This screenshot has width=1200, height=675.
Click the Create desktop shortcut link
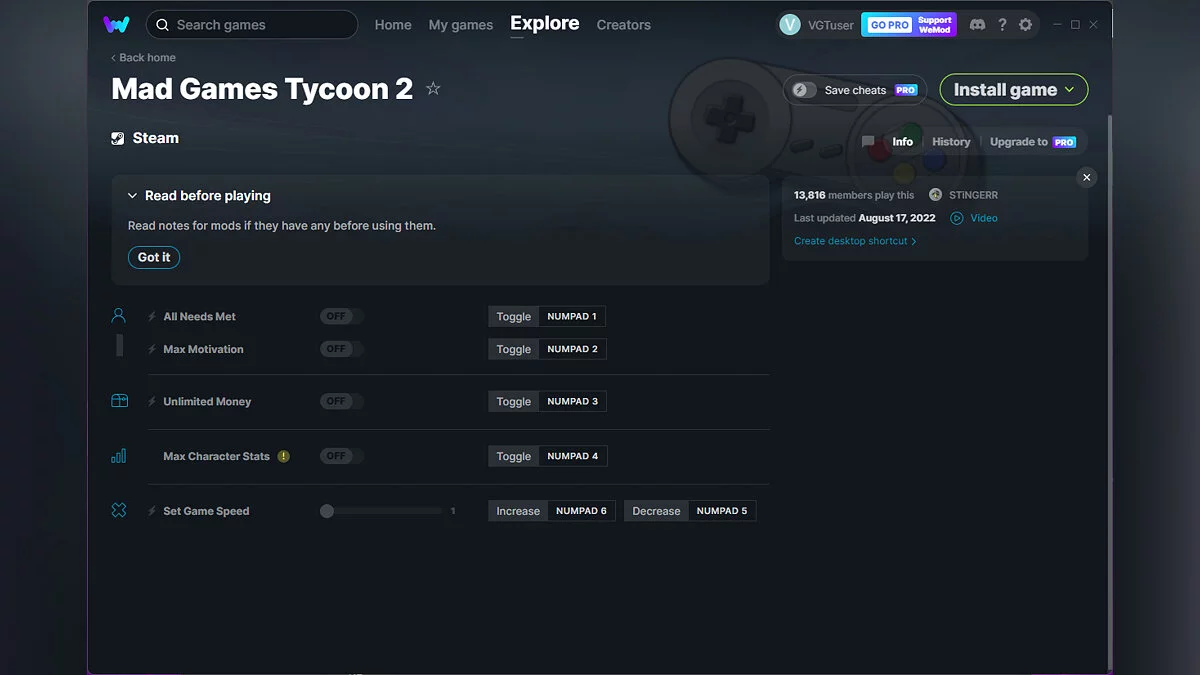[852, 240]
